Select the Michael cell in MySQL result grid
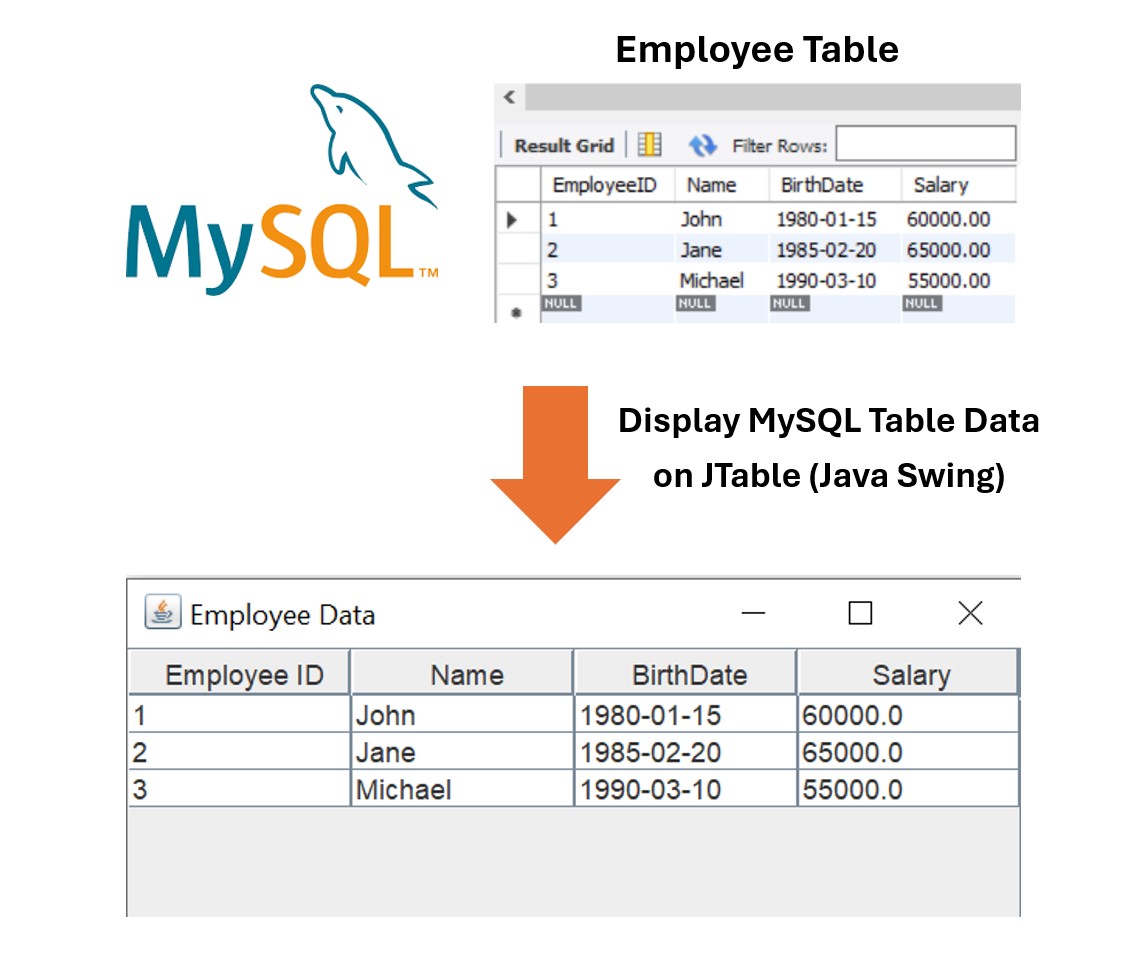Screen dimensions: 1123x974 pos(721,280)
